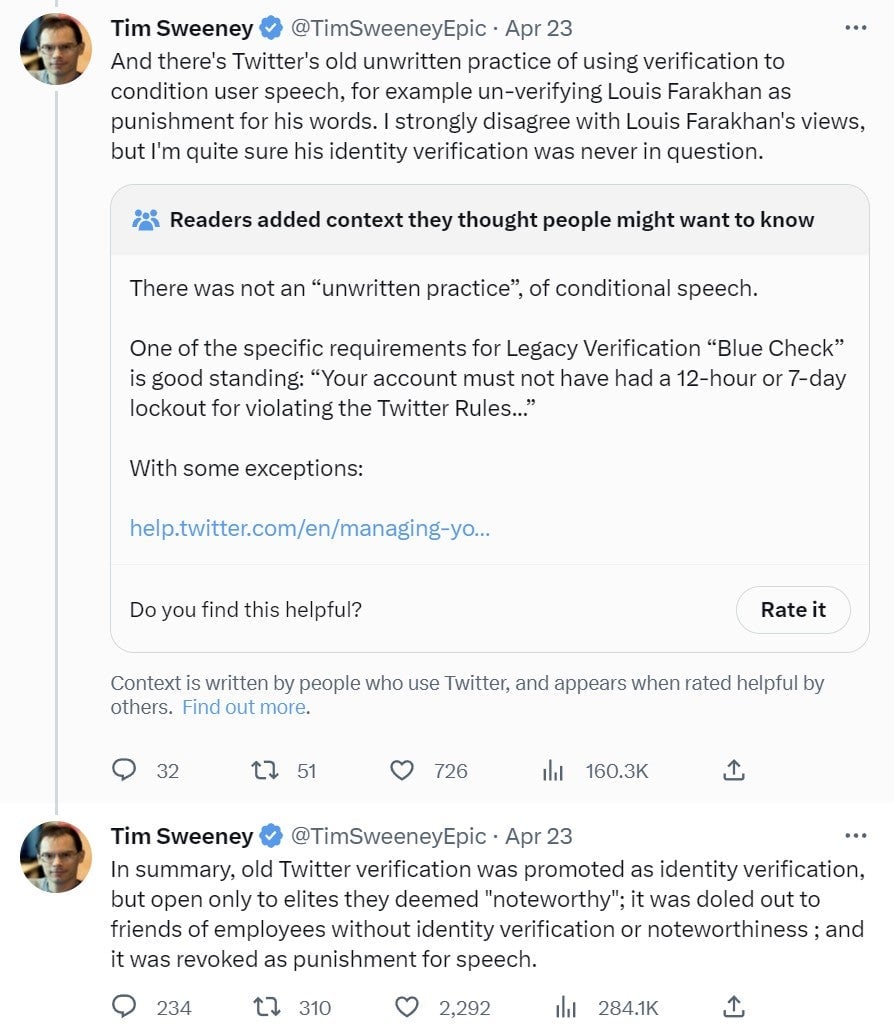Reply to the first Tim Sweeney tweet
Image resolution: width=894 pixels, height=1033 pixels.
(124, 770)
